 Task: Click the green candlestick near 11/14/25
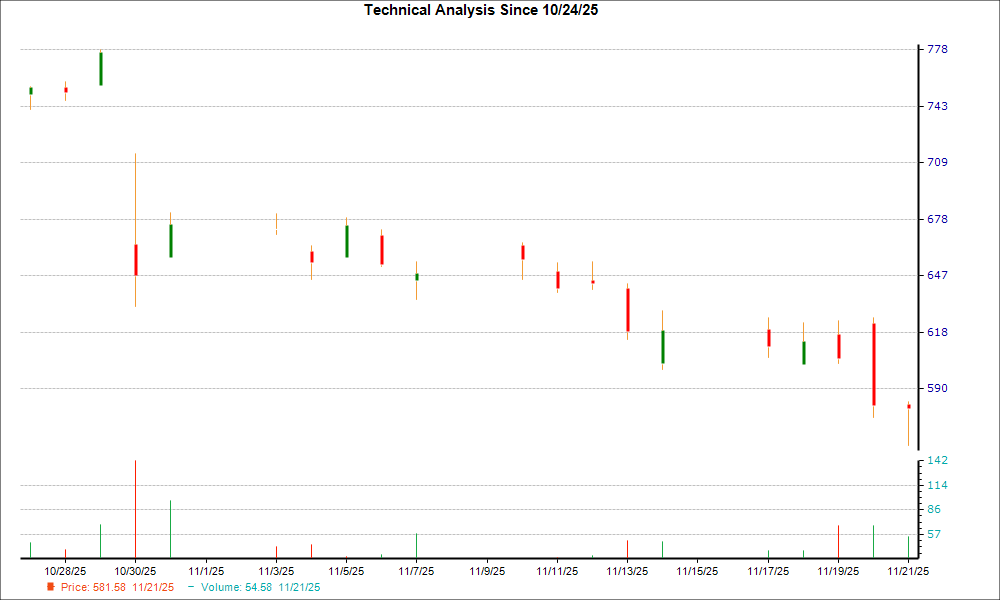coord(663,345)
